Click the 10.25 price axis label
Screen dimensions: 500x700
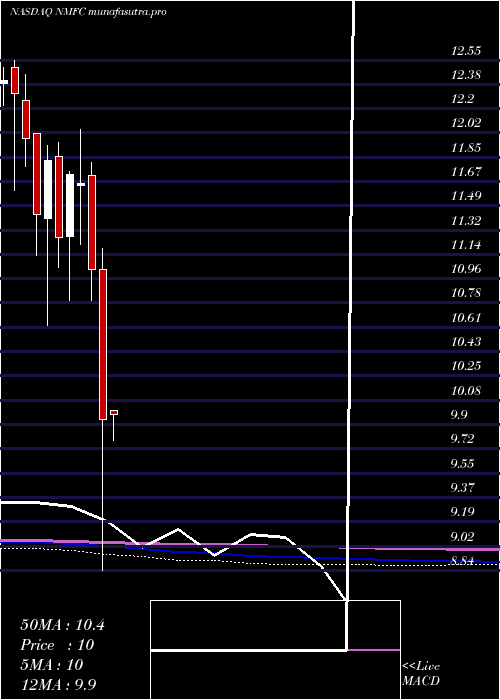coord(466,366)
